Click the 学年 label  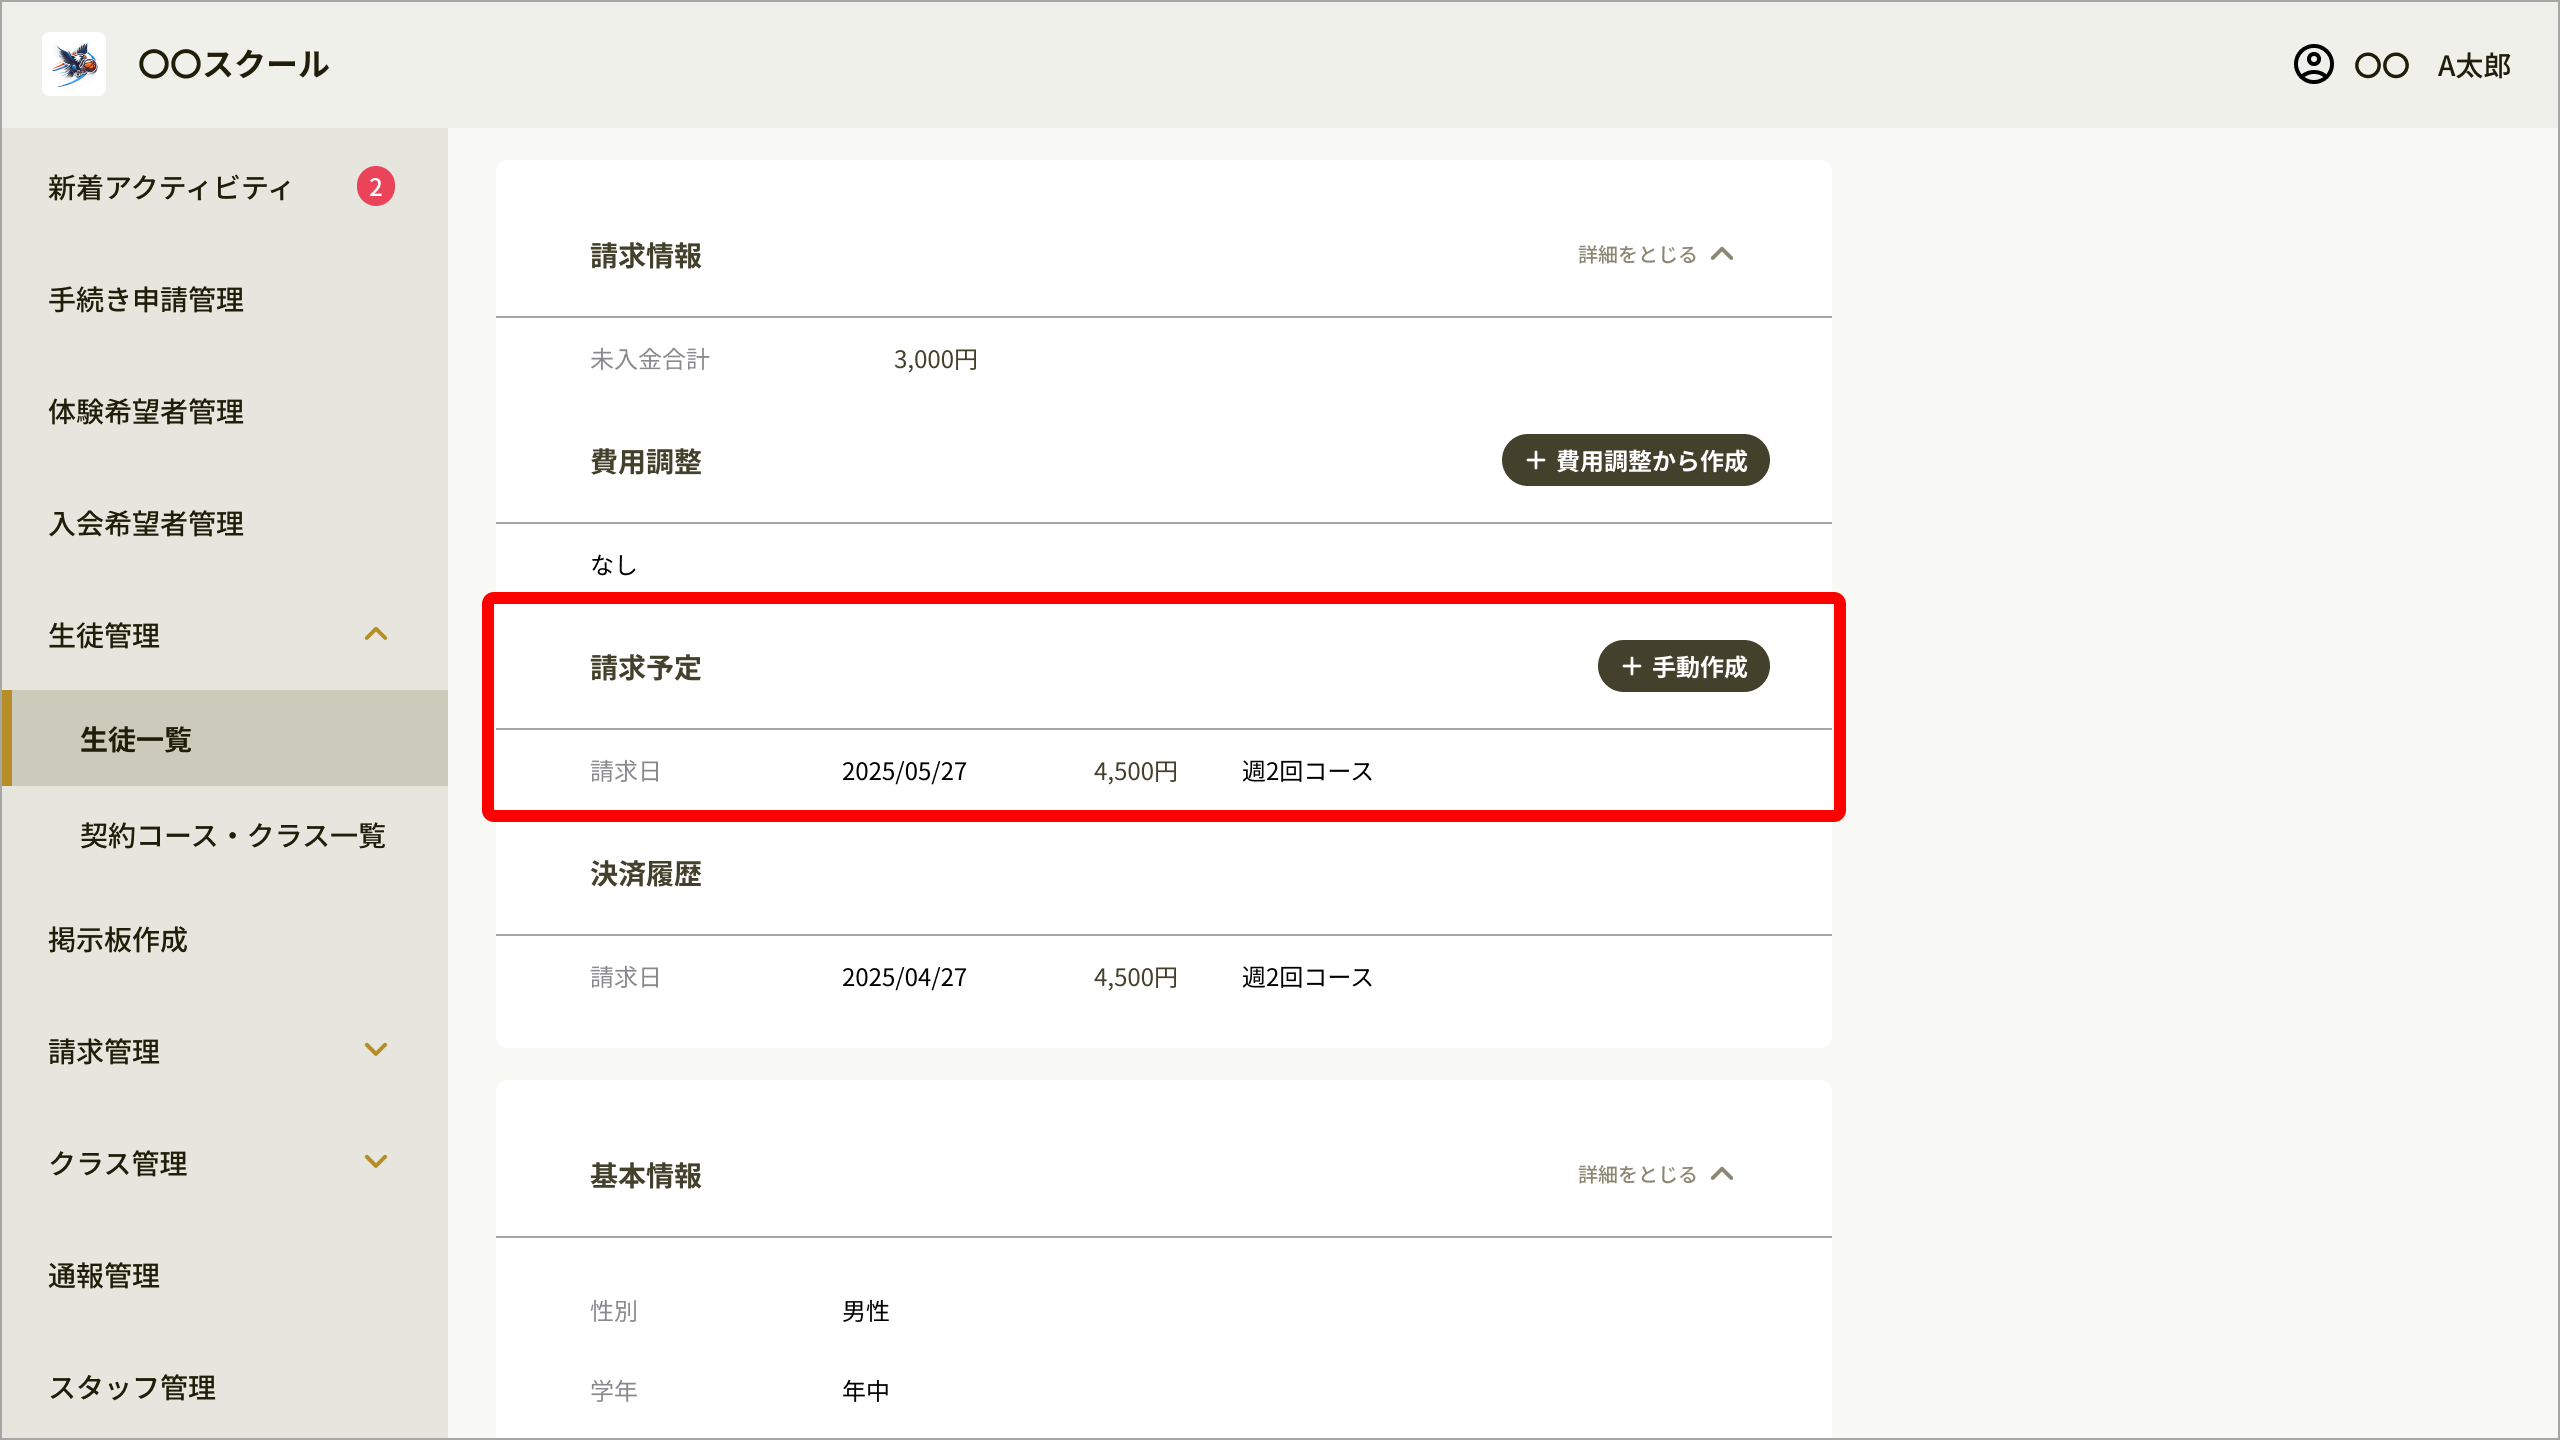(x=613, y=1391)
